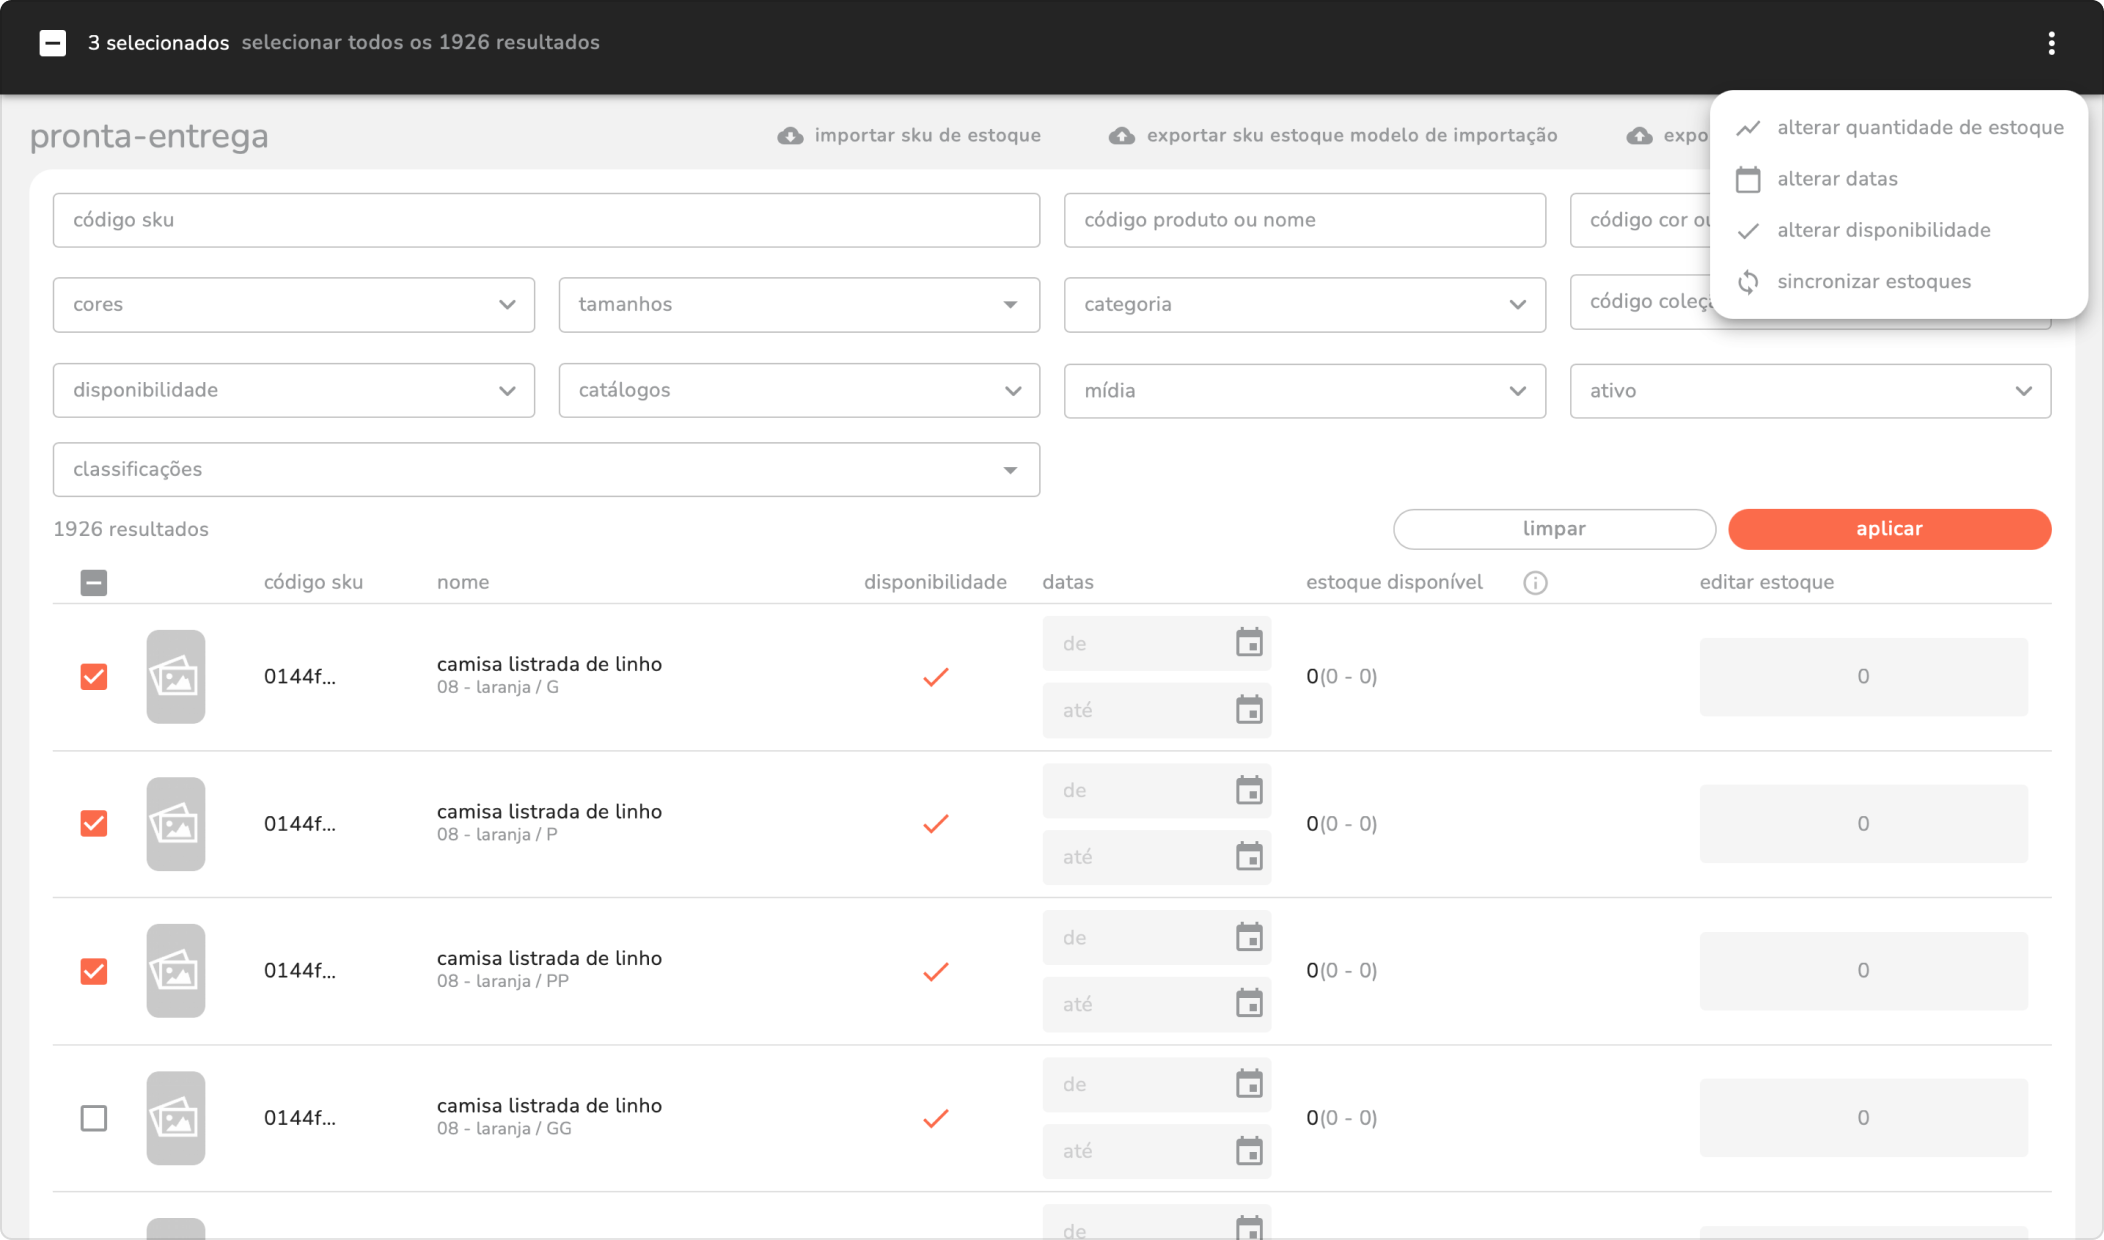Click the three-dot more options icon
This screenshot has width=2104, height=1240.
[2051, 43]
